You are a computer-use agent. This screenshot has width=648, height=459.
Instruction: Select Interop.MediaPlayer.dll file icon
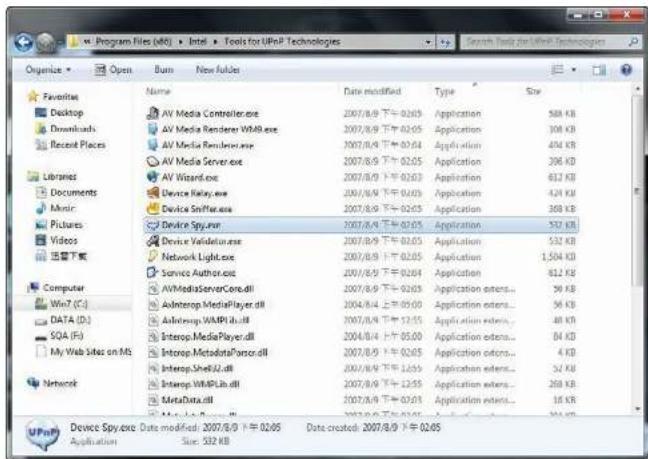(153, 337)
